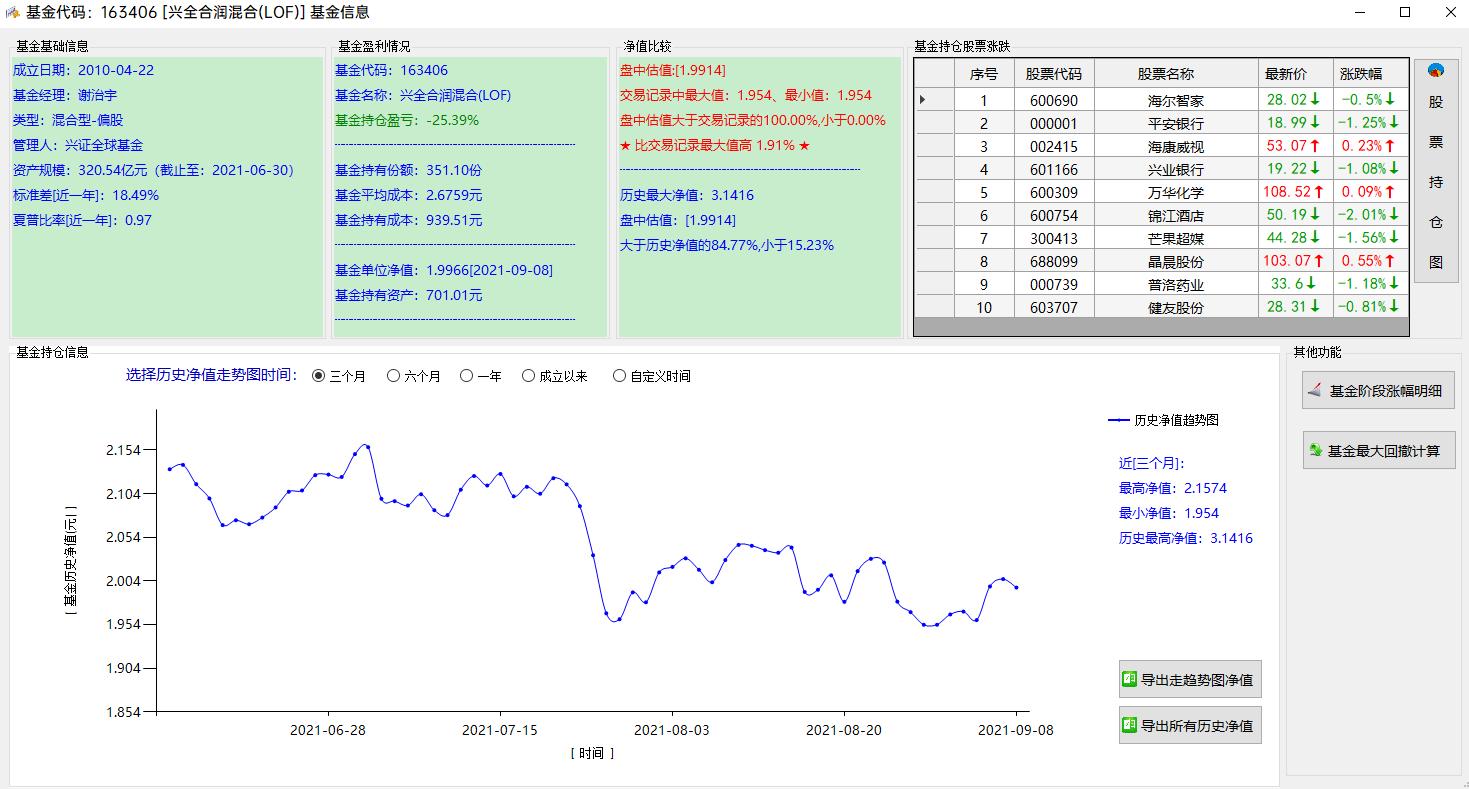Click the 股票代码 column header
Screen dimensions: 1469x789
click(x=1054, y=73)
